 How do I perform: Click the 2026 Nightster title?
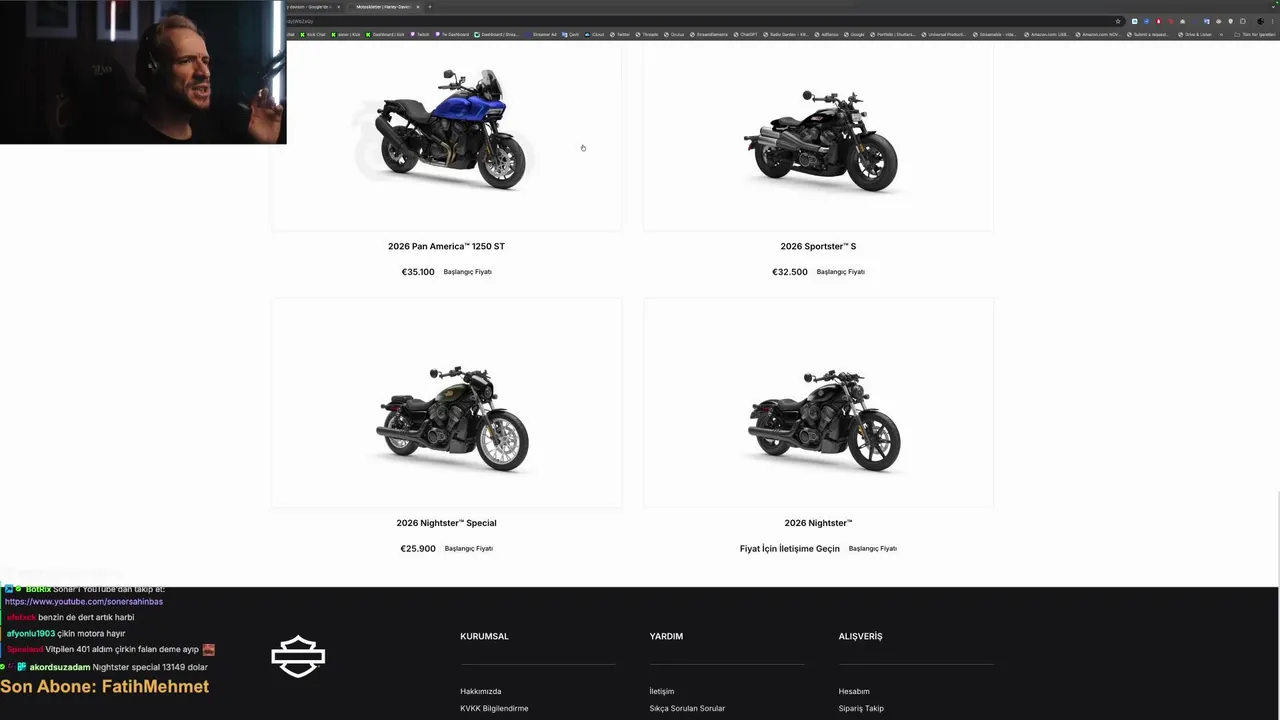point(818,523)
